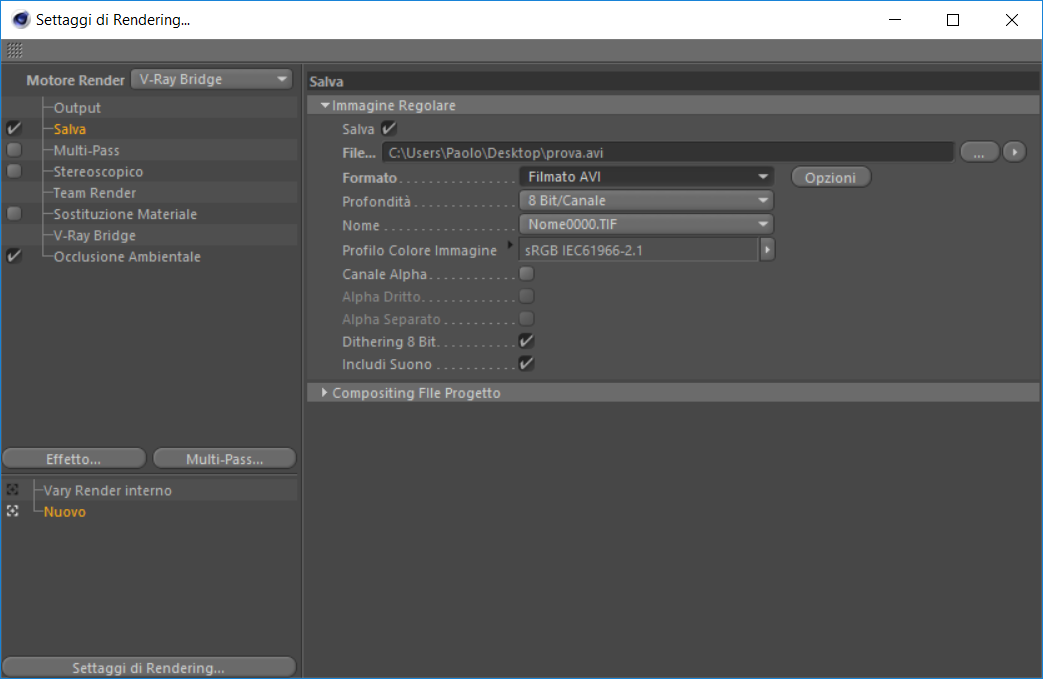Select the Multi-Pass settings entry
Viewport: 1043px width, 679px height.
point(86,150)
